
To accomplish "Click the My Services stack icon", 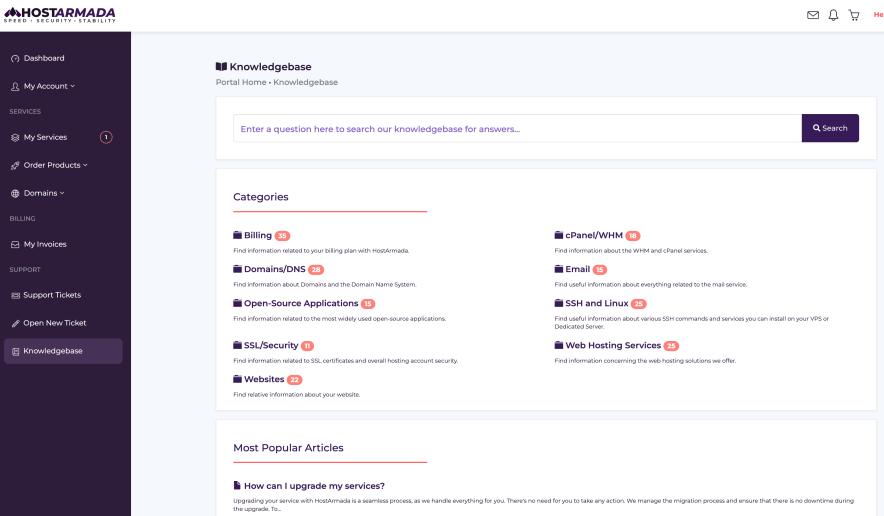I will [x=15, y=138].
